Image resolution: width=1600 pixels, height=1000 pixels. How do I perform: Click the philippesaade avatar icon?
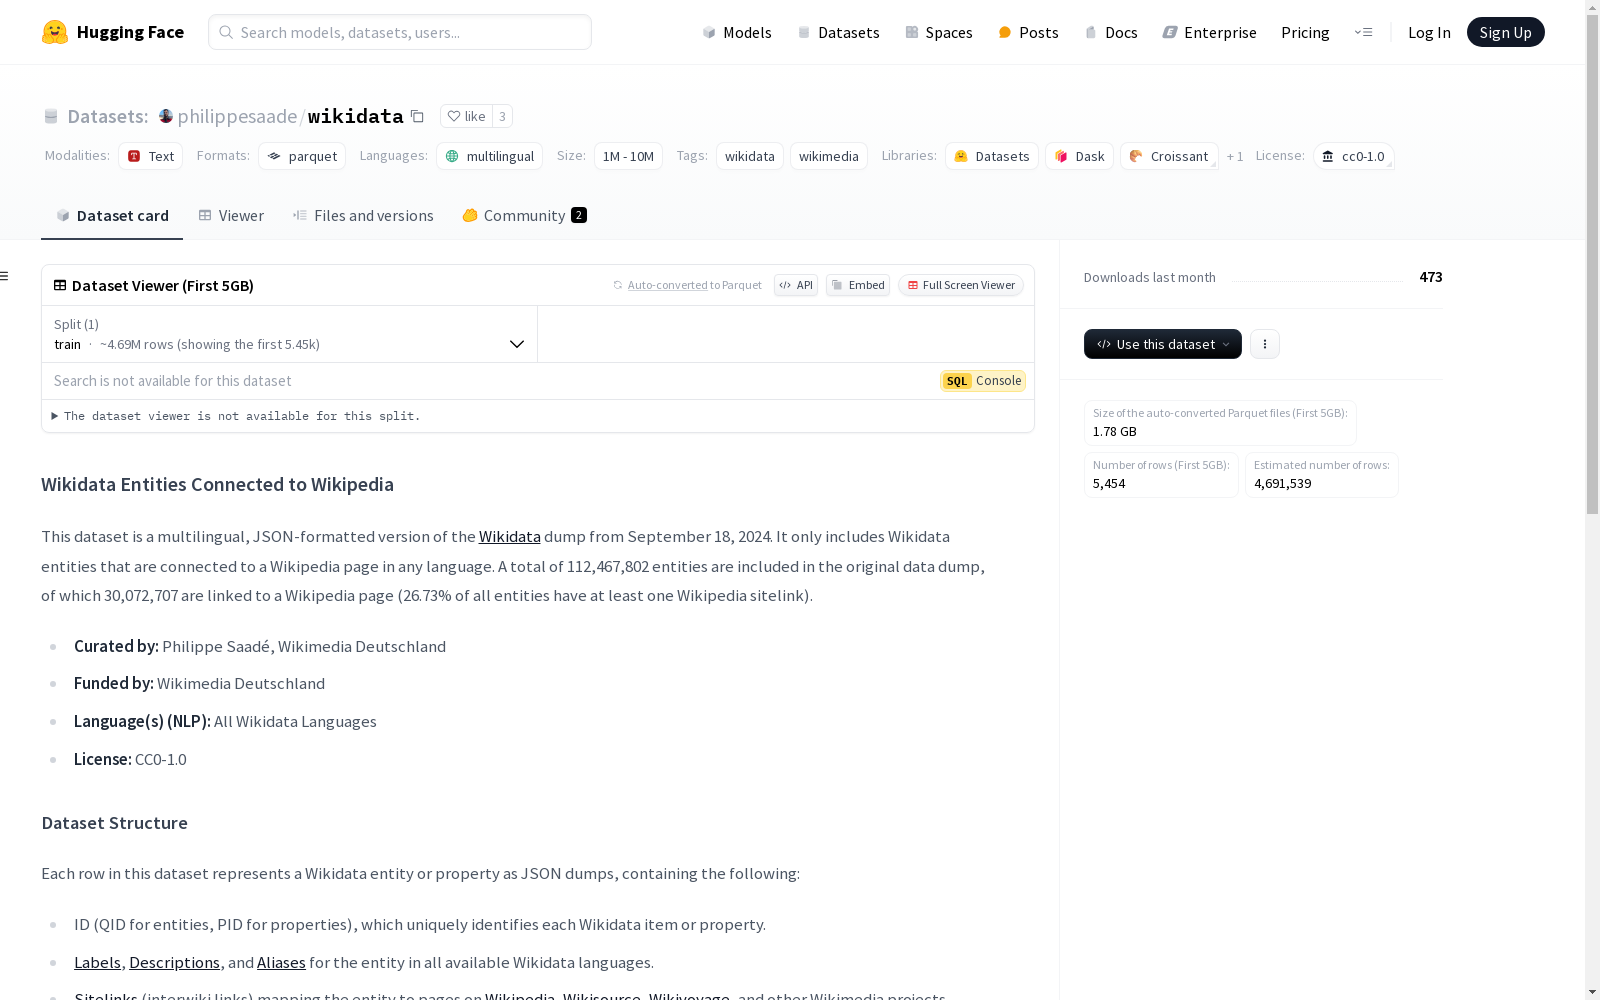[166, 116]
